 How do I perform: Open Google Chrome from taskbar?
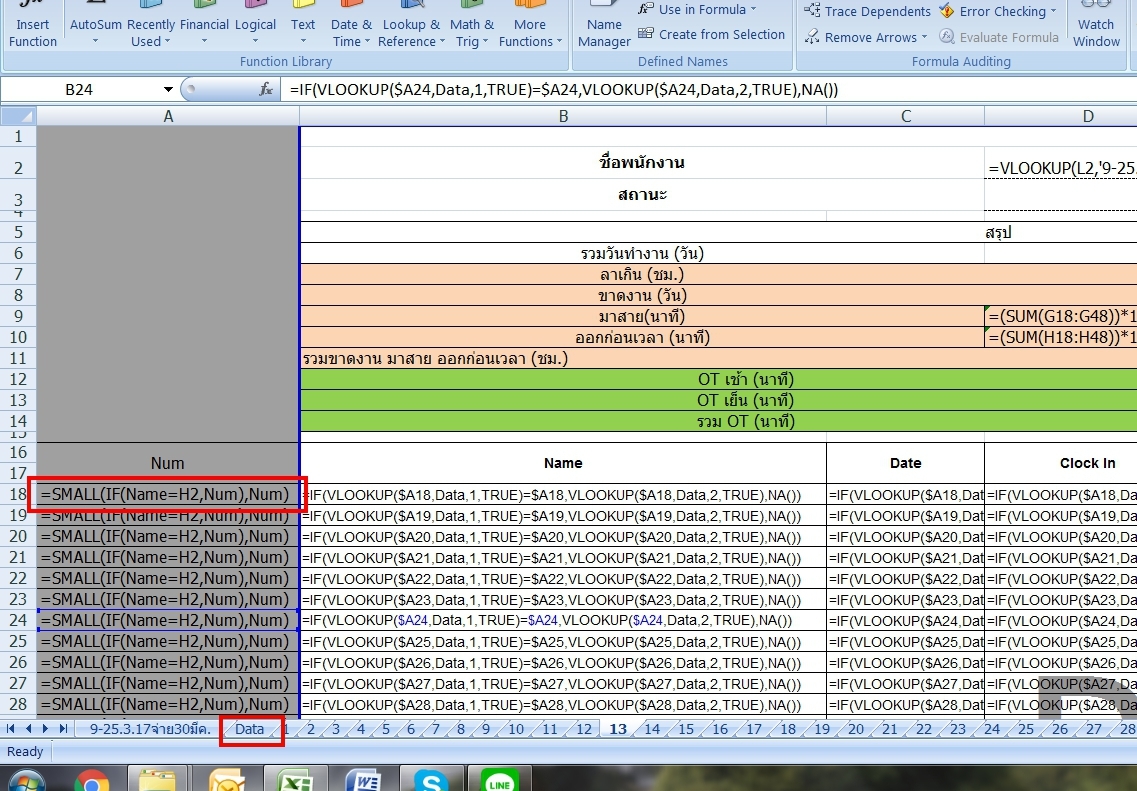click(92, 781)
